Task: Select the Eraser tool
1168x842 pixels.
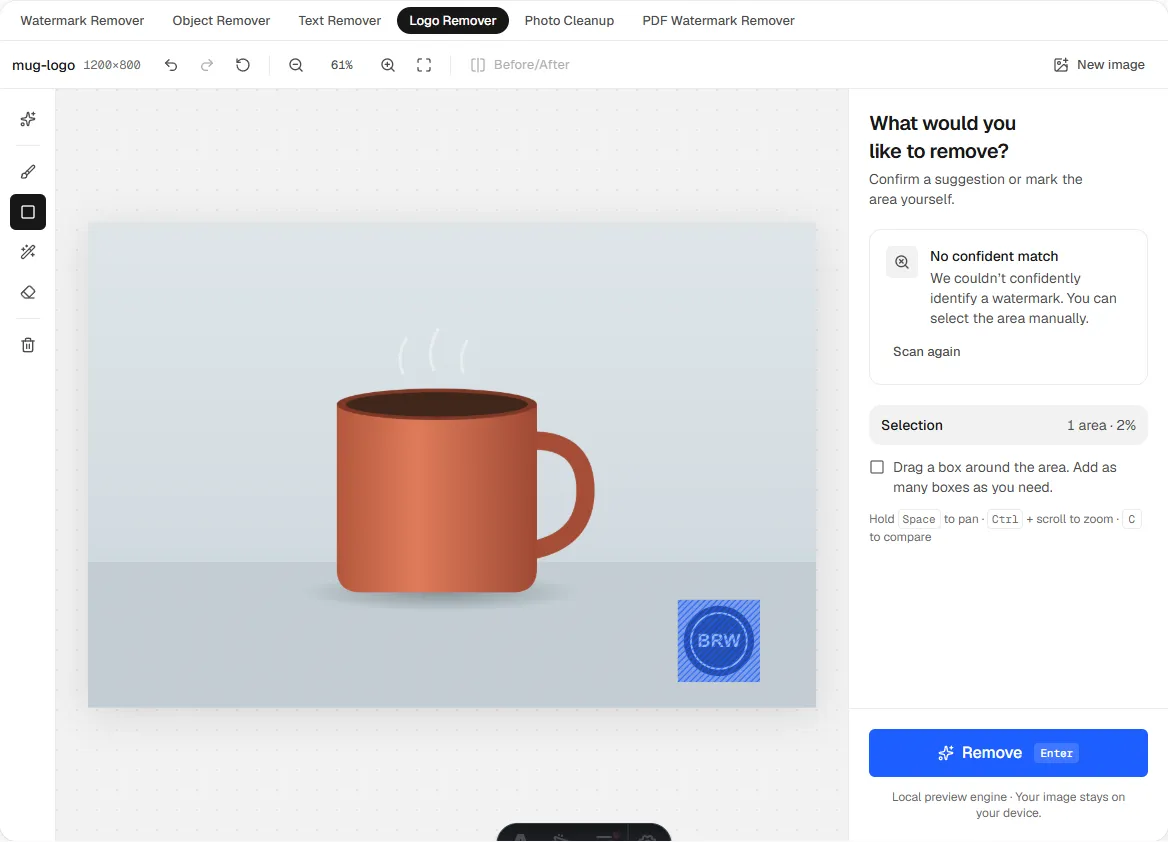Action: tap(28, 293)
